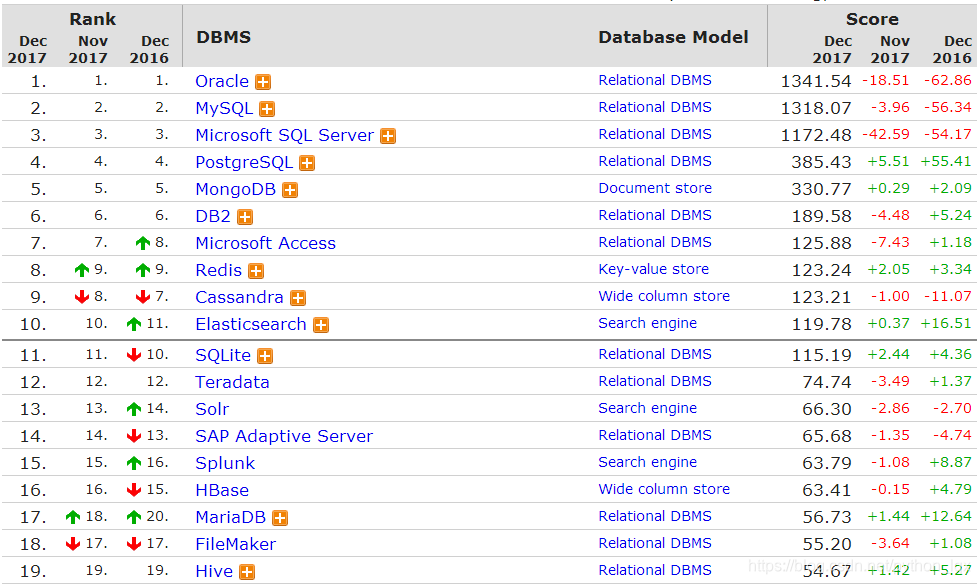This screenshot has width=980, height=584.
Task: Click Key-value store model in Redis row
Action: [654, 269]
